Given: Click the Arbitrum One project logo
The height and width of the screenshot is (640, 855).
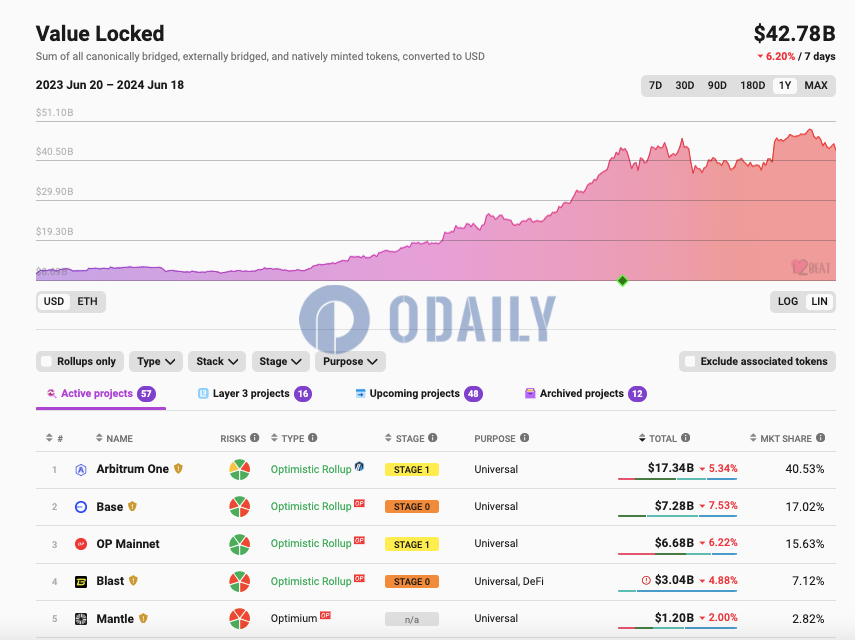Looking at the screenshot, I should [x=81, y=469].
